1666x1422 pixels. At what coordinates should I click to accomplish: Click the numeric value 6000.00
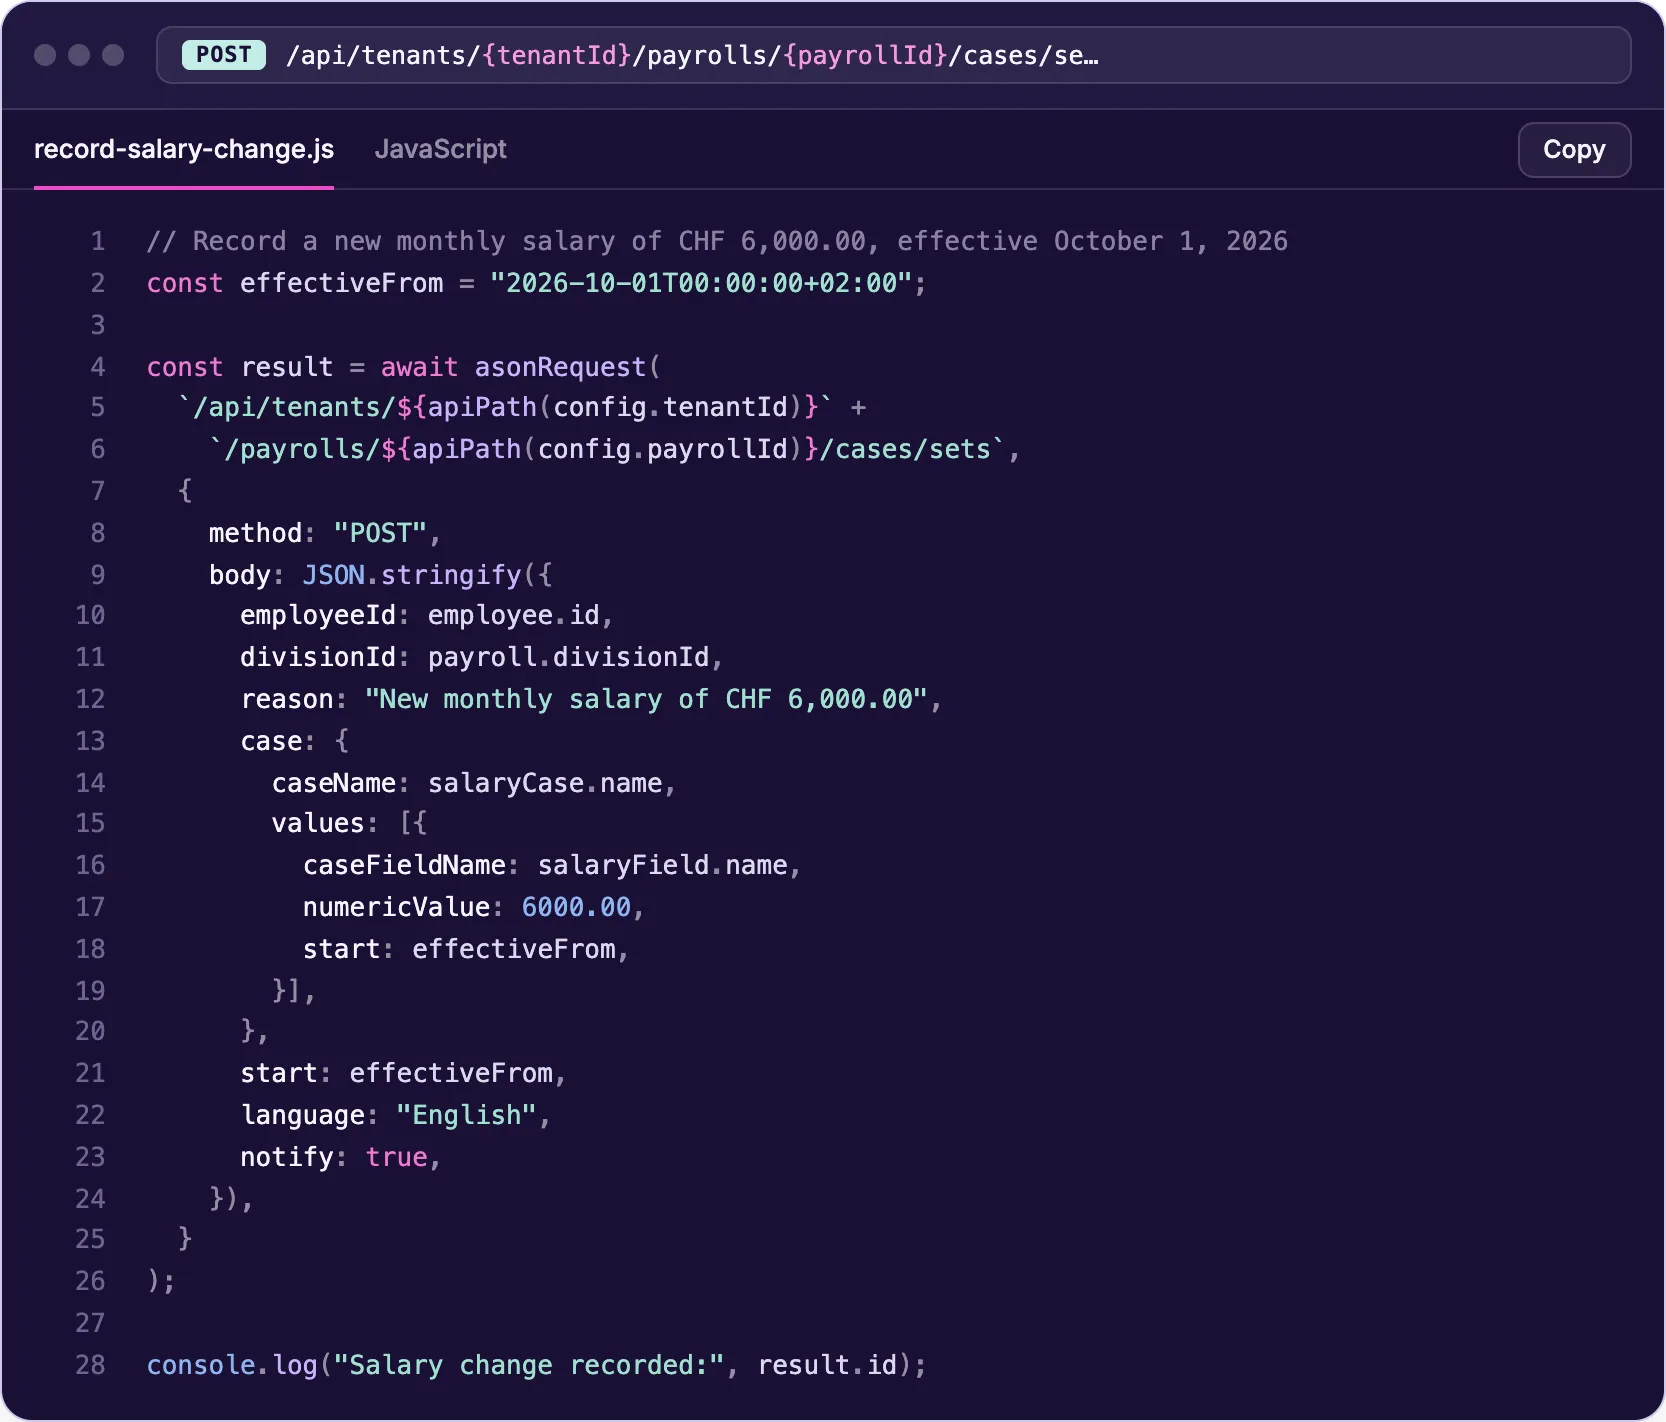[x=576, y=907]
